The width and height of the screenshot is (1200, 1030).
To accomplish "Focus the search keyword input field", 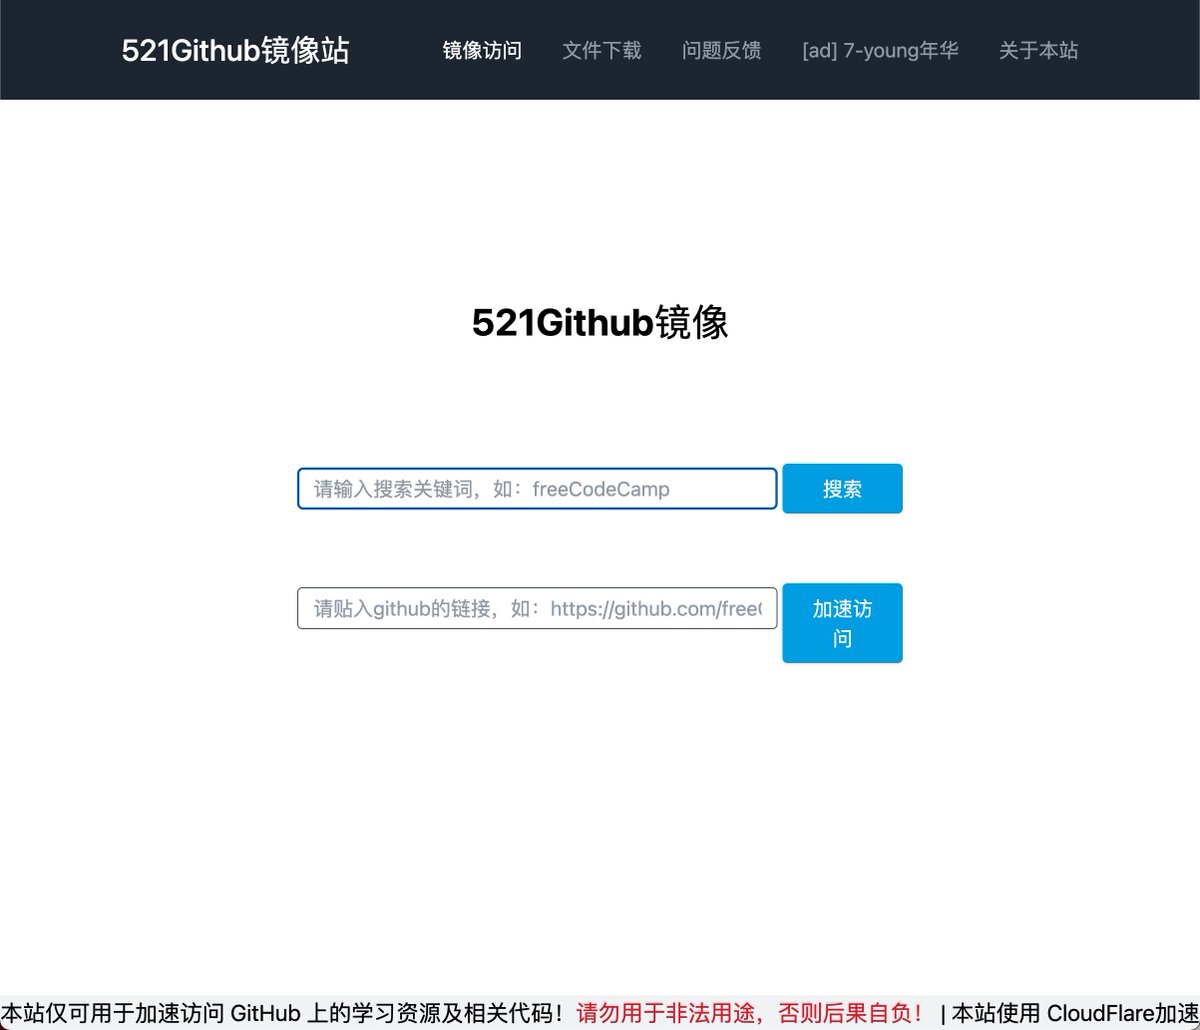I will click(537, 489).
